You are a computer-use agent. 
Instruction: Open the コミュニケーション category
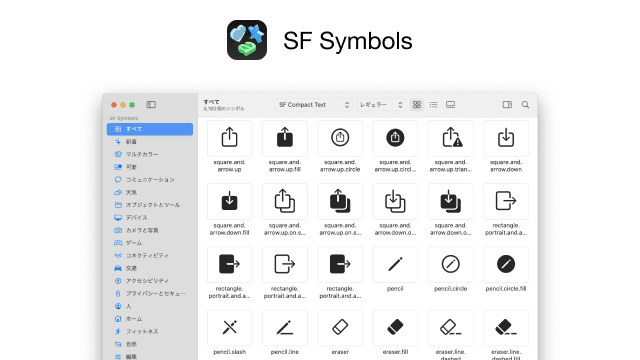click(150, 180)
